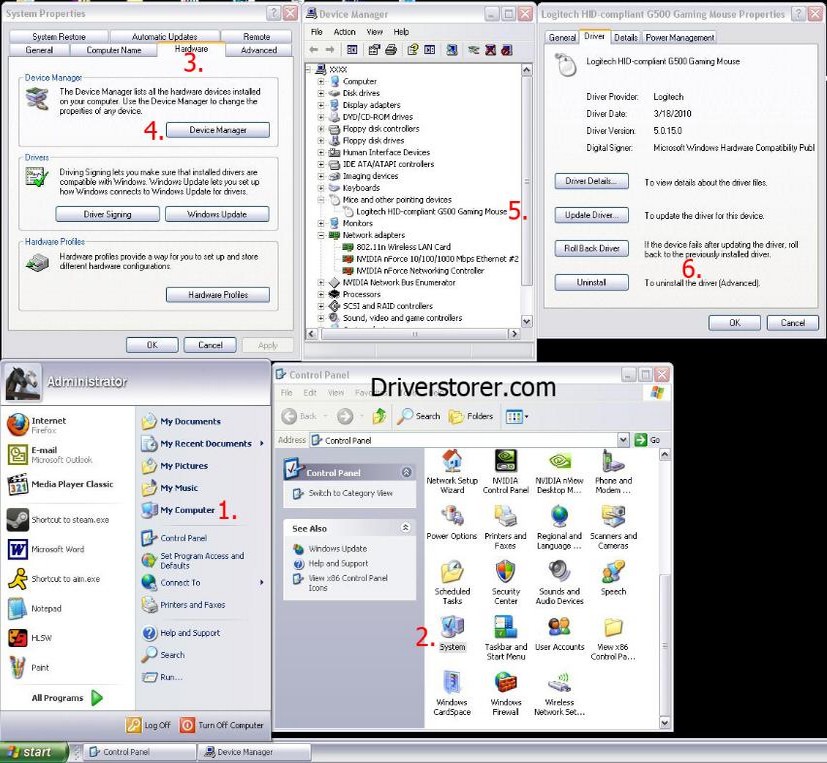Click the Go button beside address bar
Image resolution: width=827 pixels, height=763 pixels.
[647, 440]
